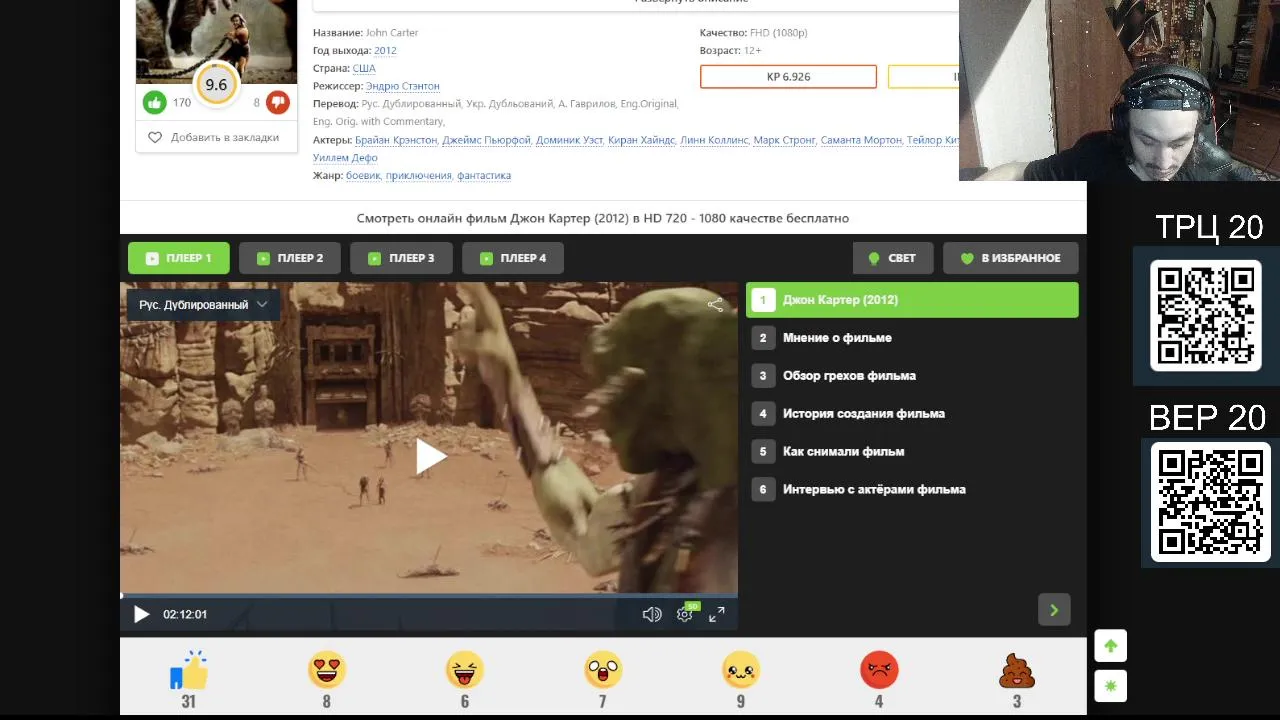Screen dimensions: 1280x720
Task: Open the Рус. Дублированный audio dropdown
Action: click(203, 305)
